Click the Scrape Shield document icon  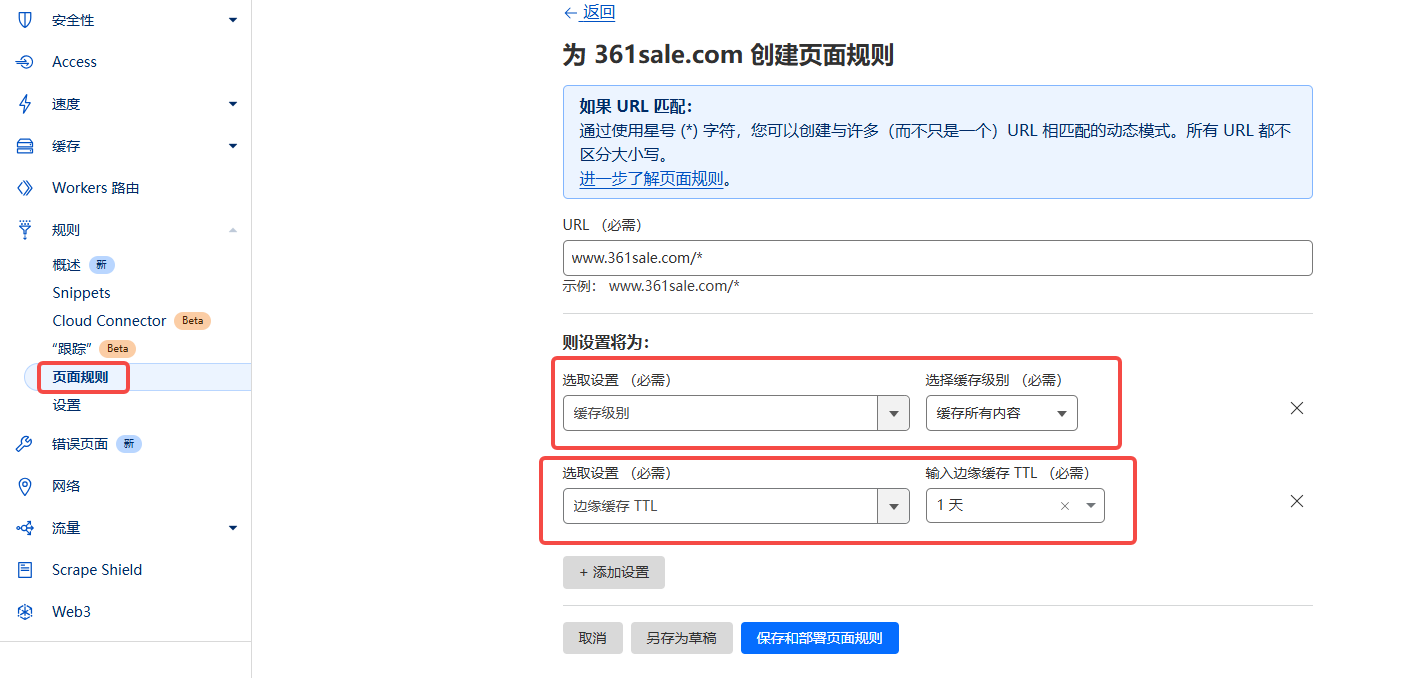(x=24, y=569)
